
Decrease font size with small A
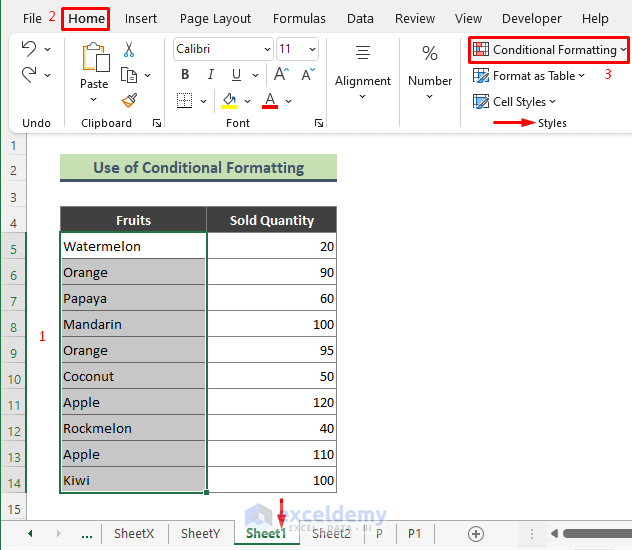[308, 75]
